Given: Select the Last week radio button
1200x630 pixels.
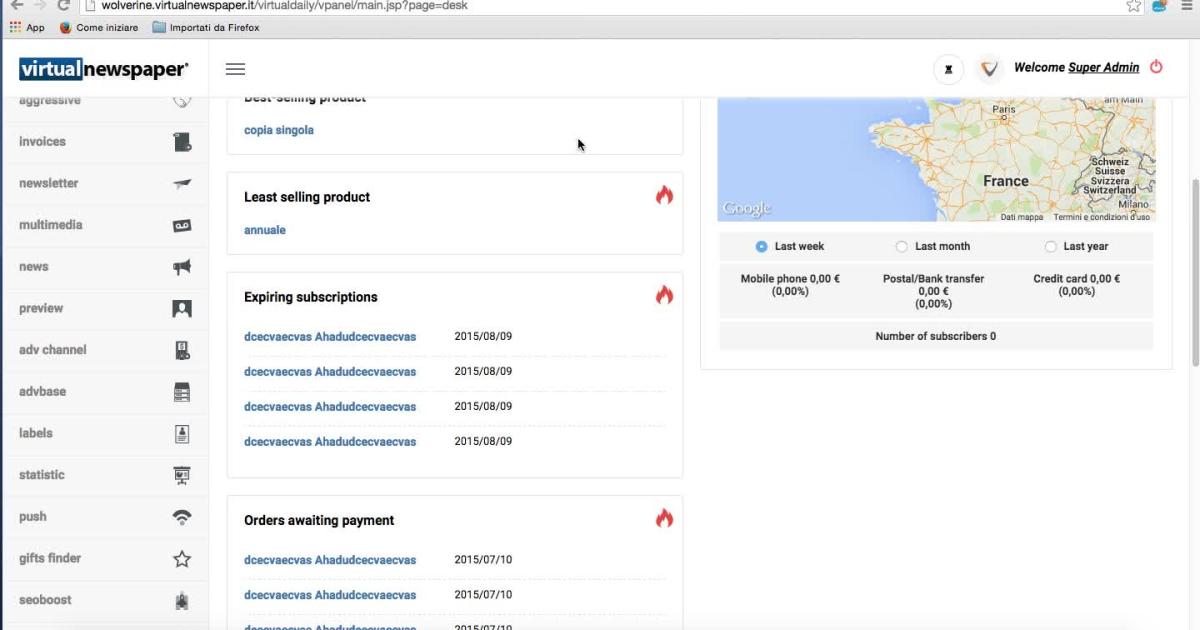Looking at the screenshot, I should 762,246.
